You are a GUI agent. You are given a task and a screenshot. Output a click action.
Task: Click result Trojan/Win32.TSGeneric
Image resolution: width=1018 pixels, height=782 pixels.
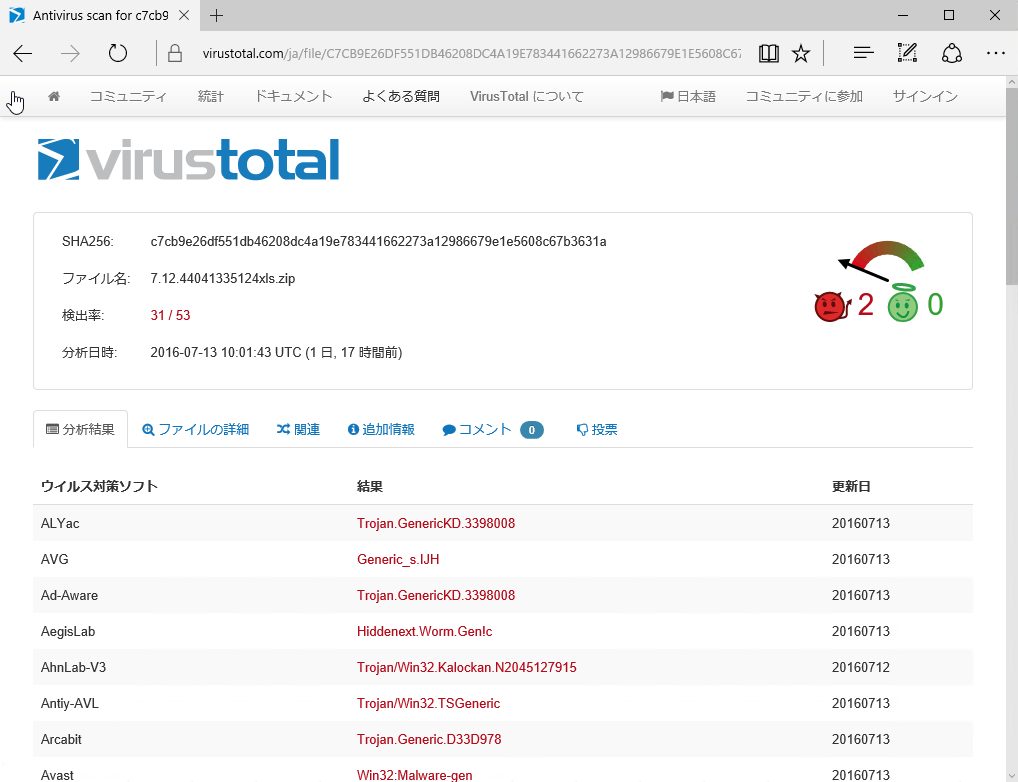(428, 703)
